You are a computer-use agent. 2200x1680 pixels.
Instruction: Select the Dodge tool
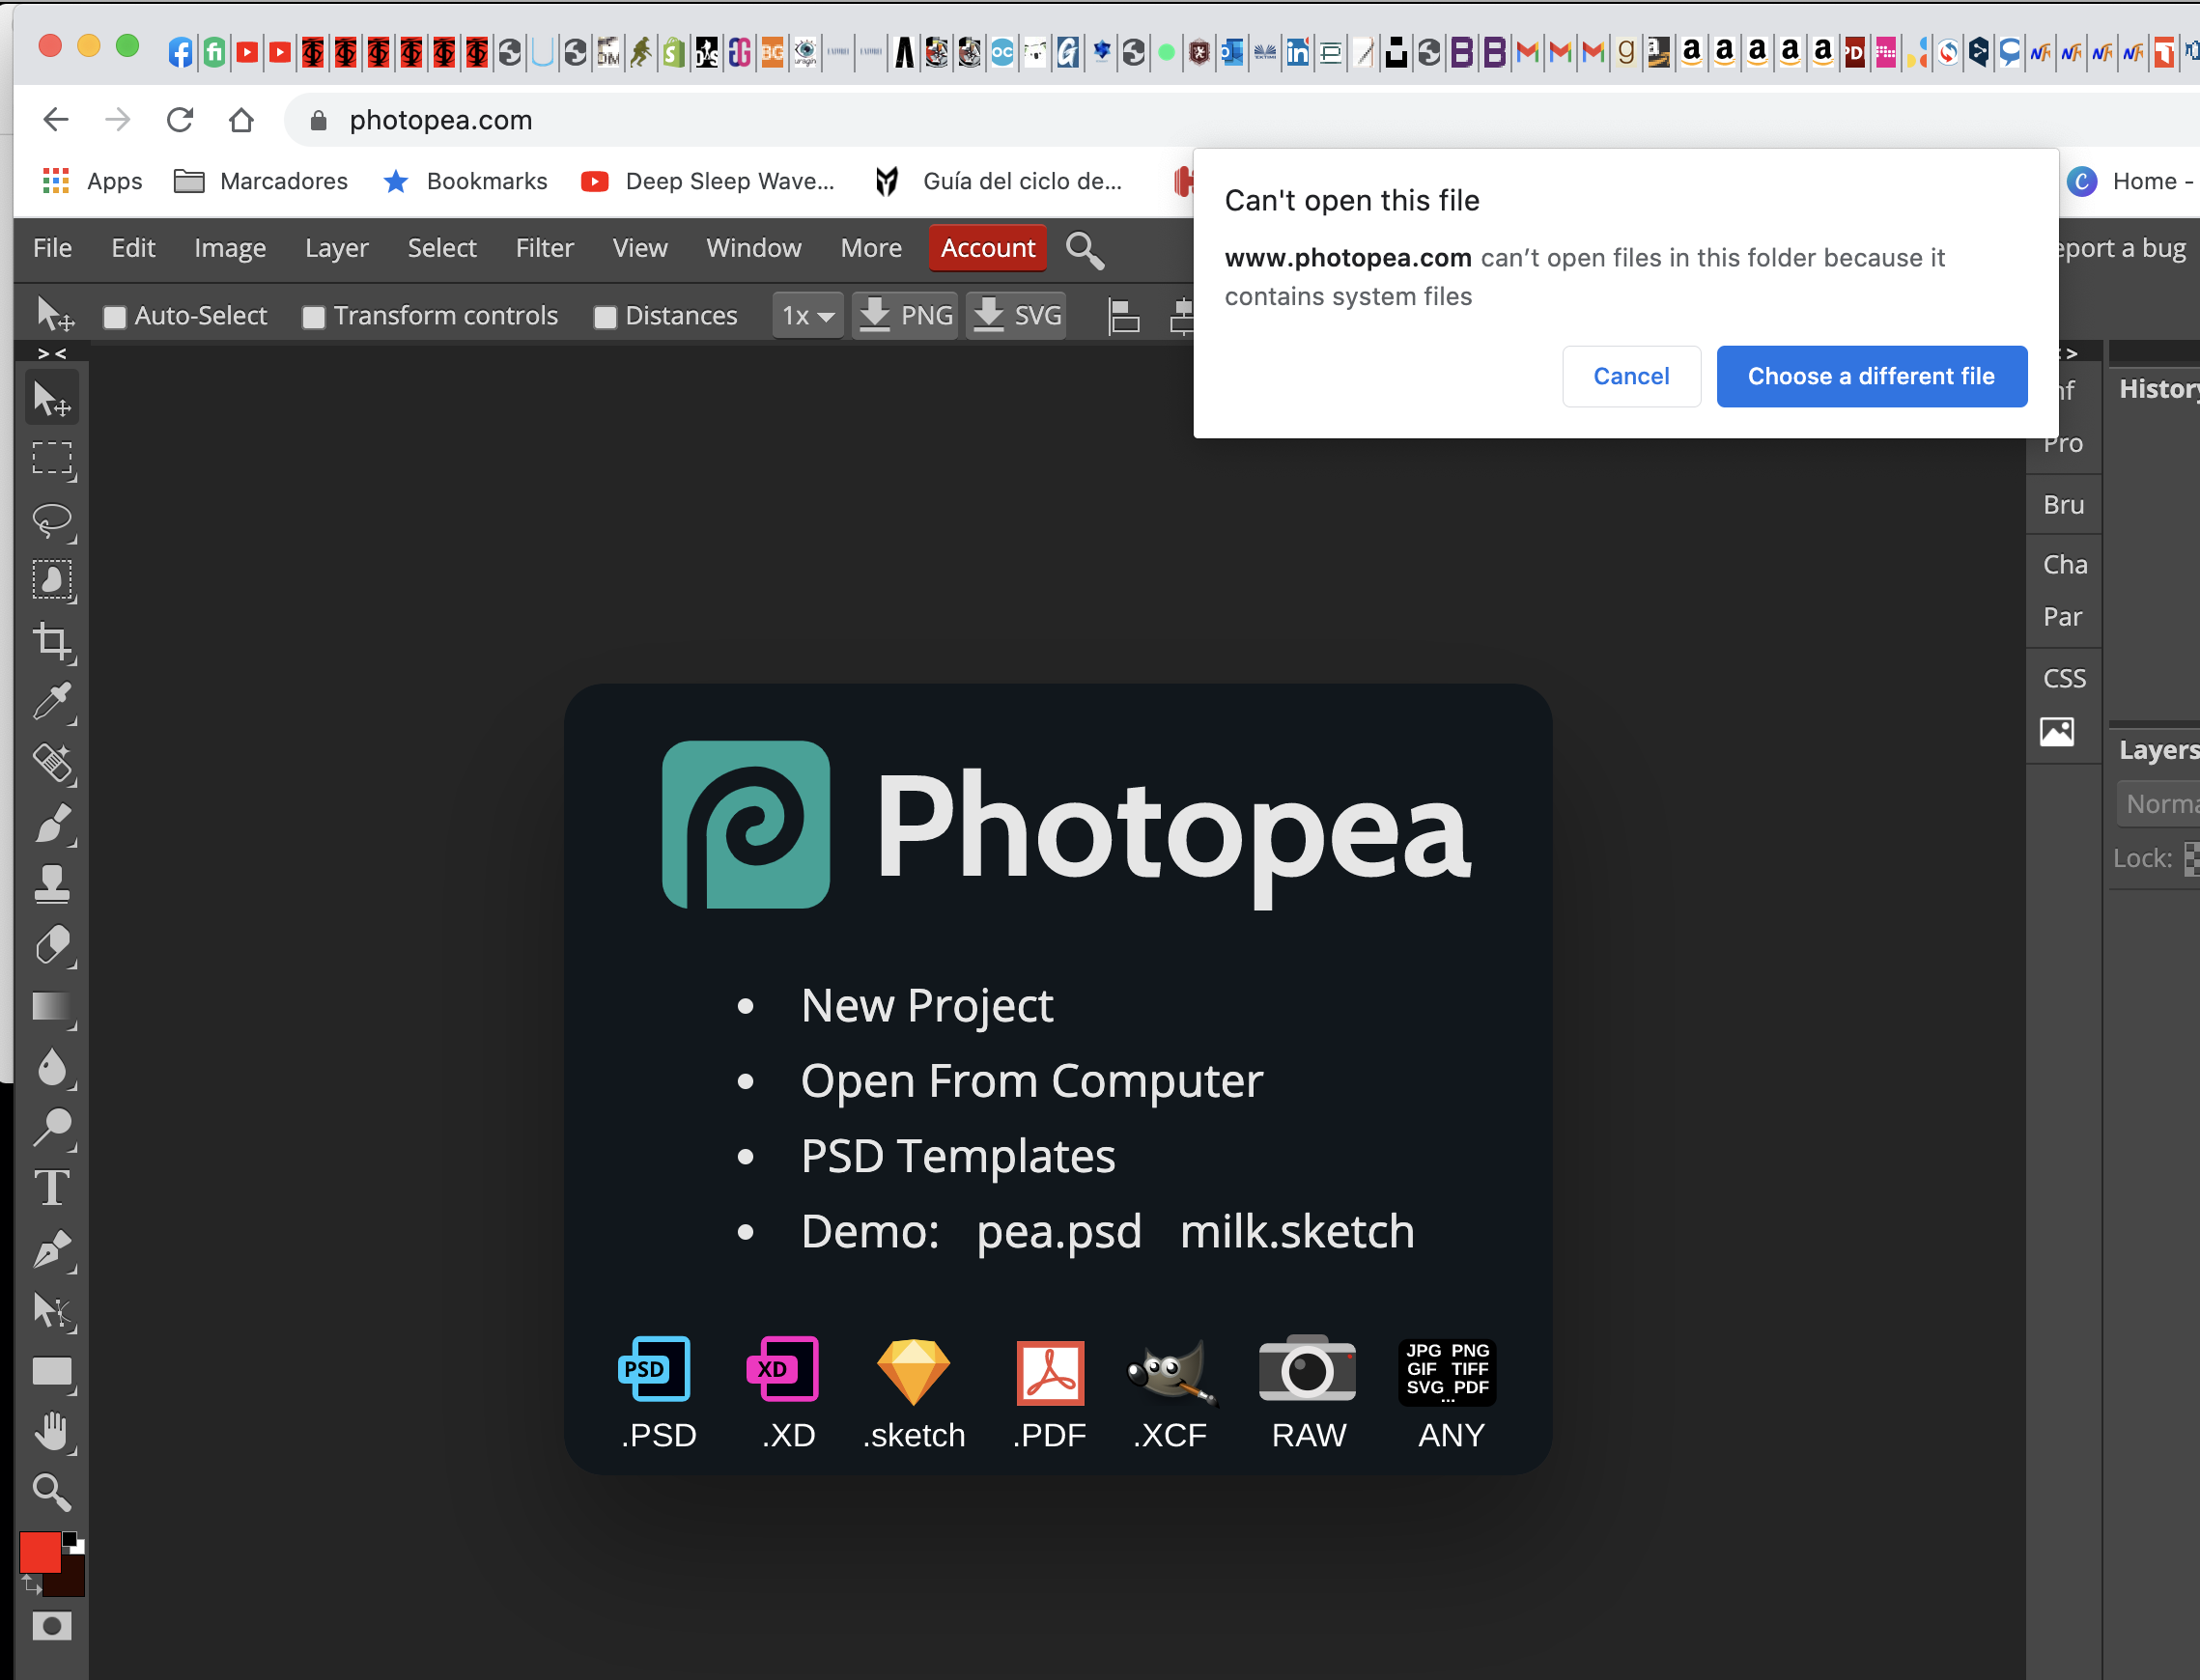(52, 1128)
